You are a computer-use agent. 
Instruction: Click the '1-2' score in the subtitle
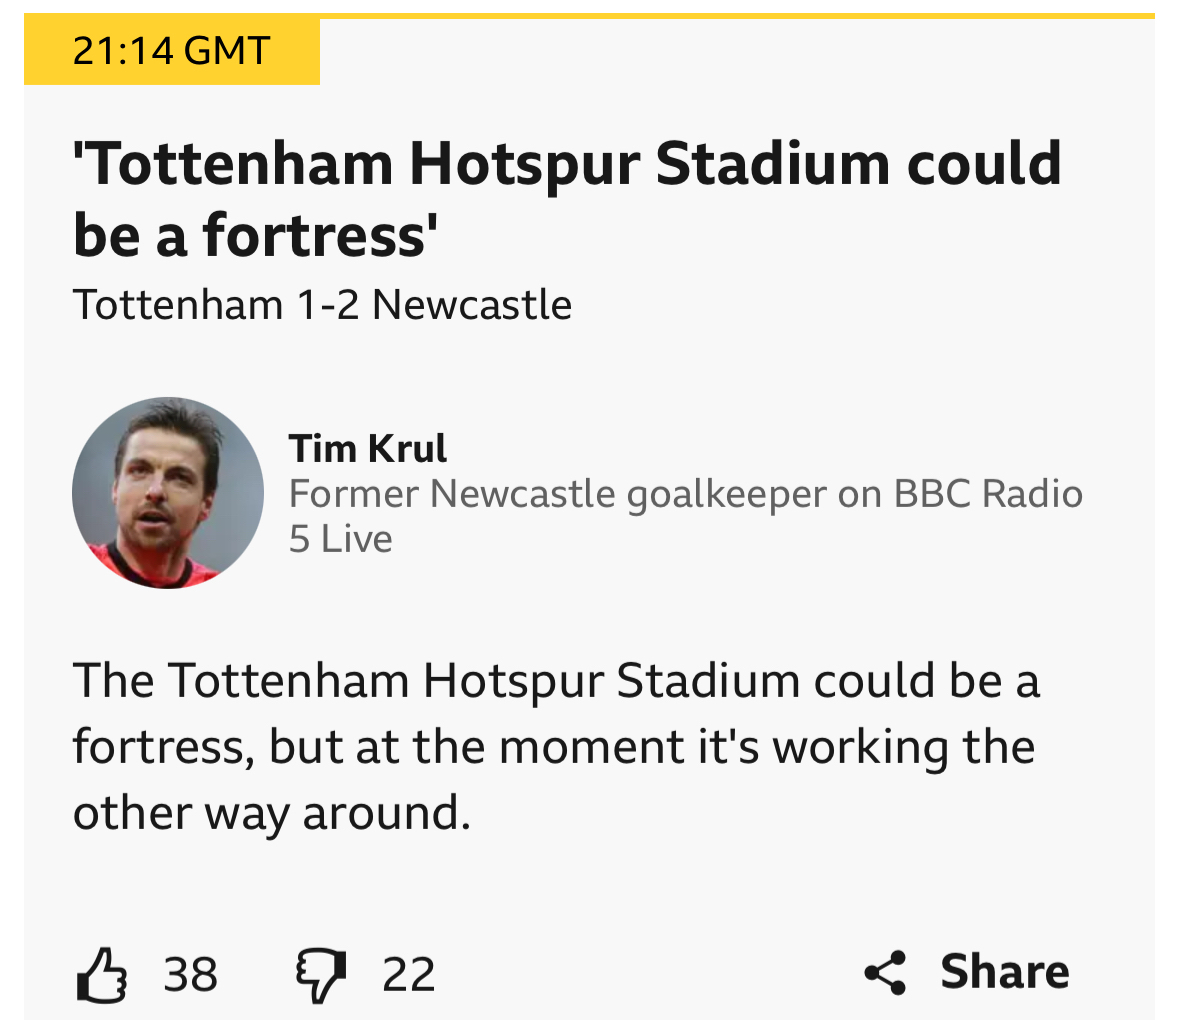click(x=327, y=305)
